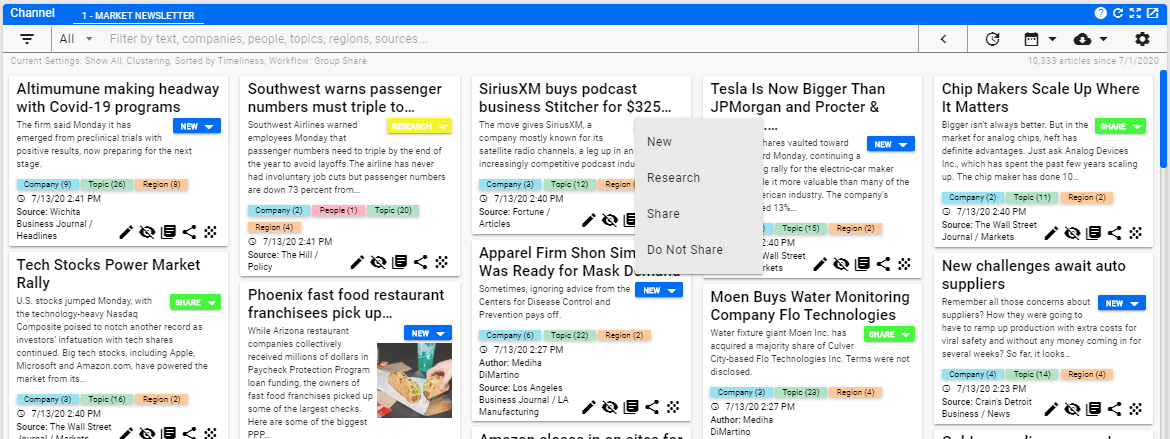Hide the Altimumune article with eye-slash icon
The image size is (1170, 439).
click(x=147, y=232)
